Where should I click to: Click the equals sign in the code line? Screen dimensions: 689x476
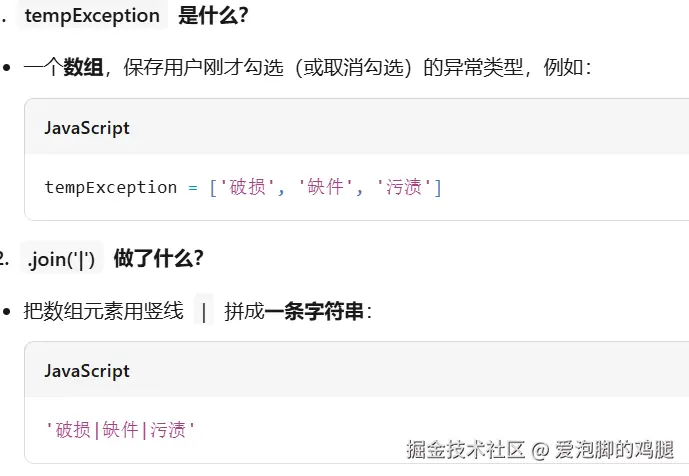click(193, 188)
